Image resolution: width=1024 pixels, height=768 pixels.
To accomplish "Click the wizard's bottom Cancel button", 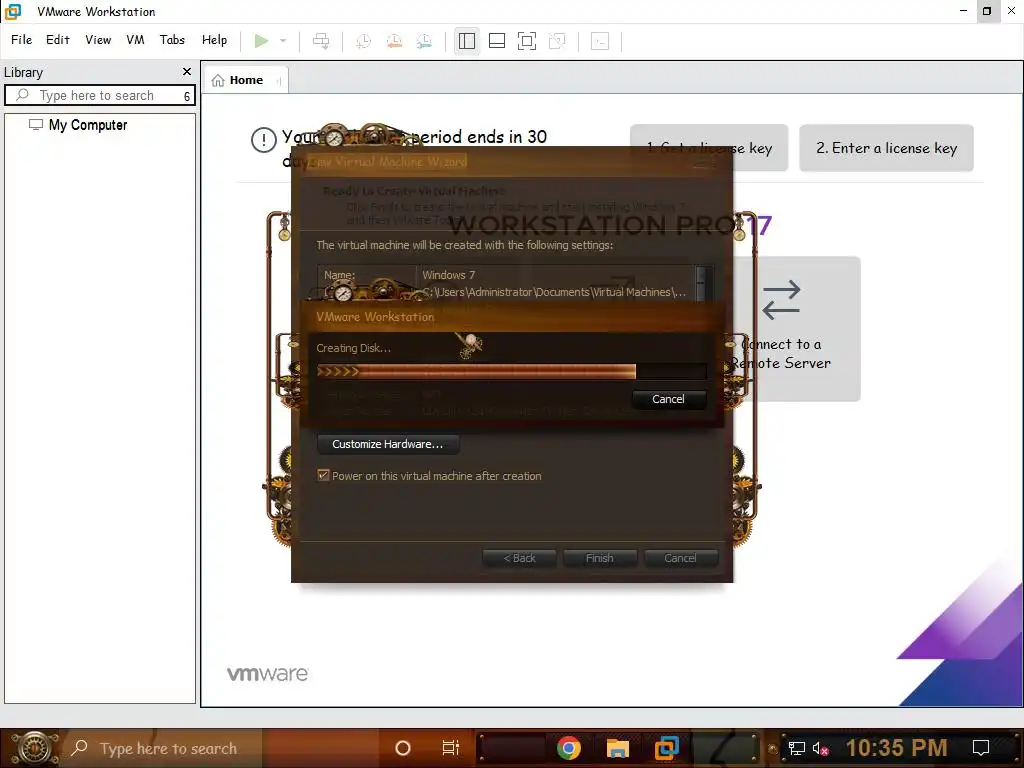I will 680,558.
